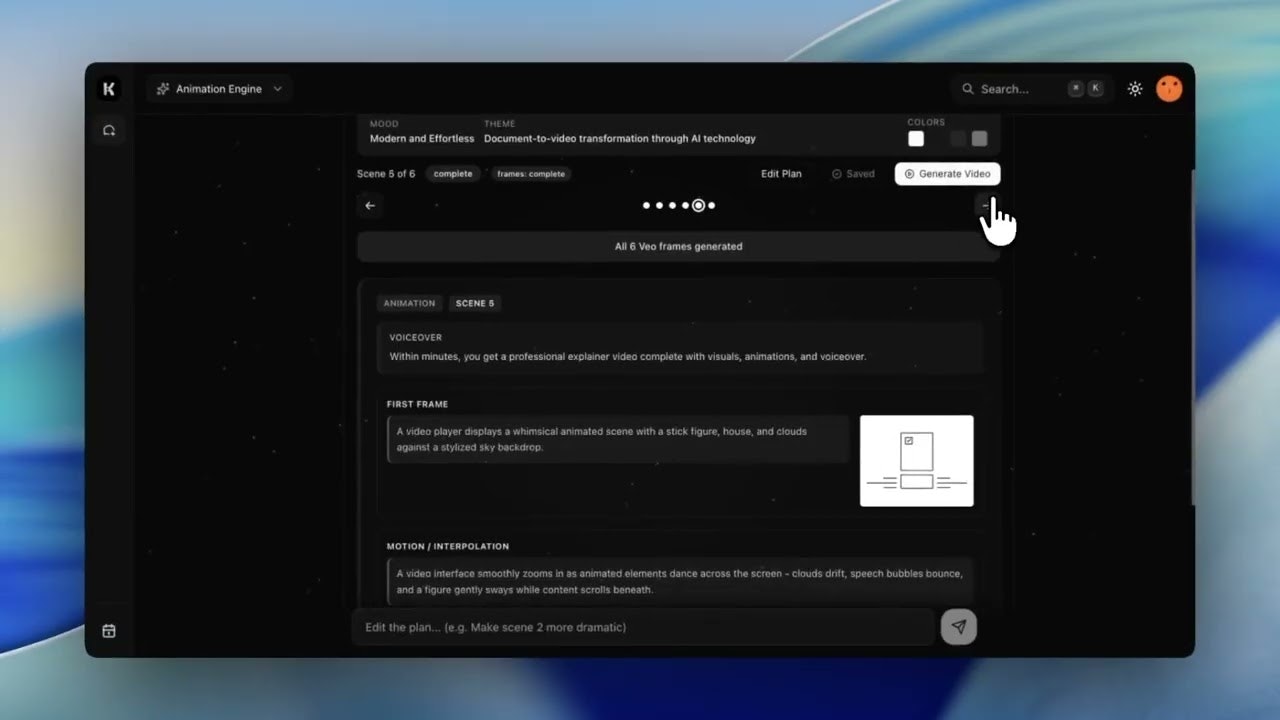Select the light gray color swatch
1280x720 pixels.
point(980,139)
